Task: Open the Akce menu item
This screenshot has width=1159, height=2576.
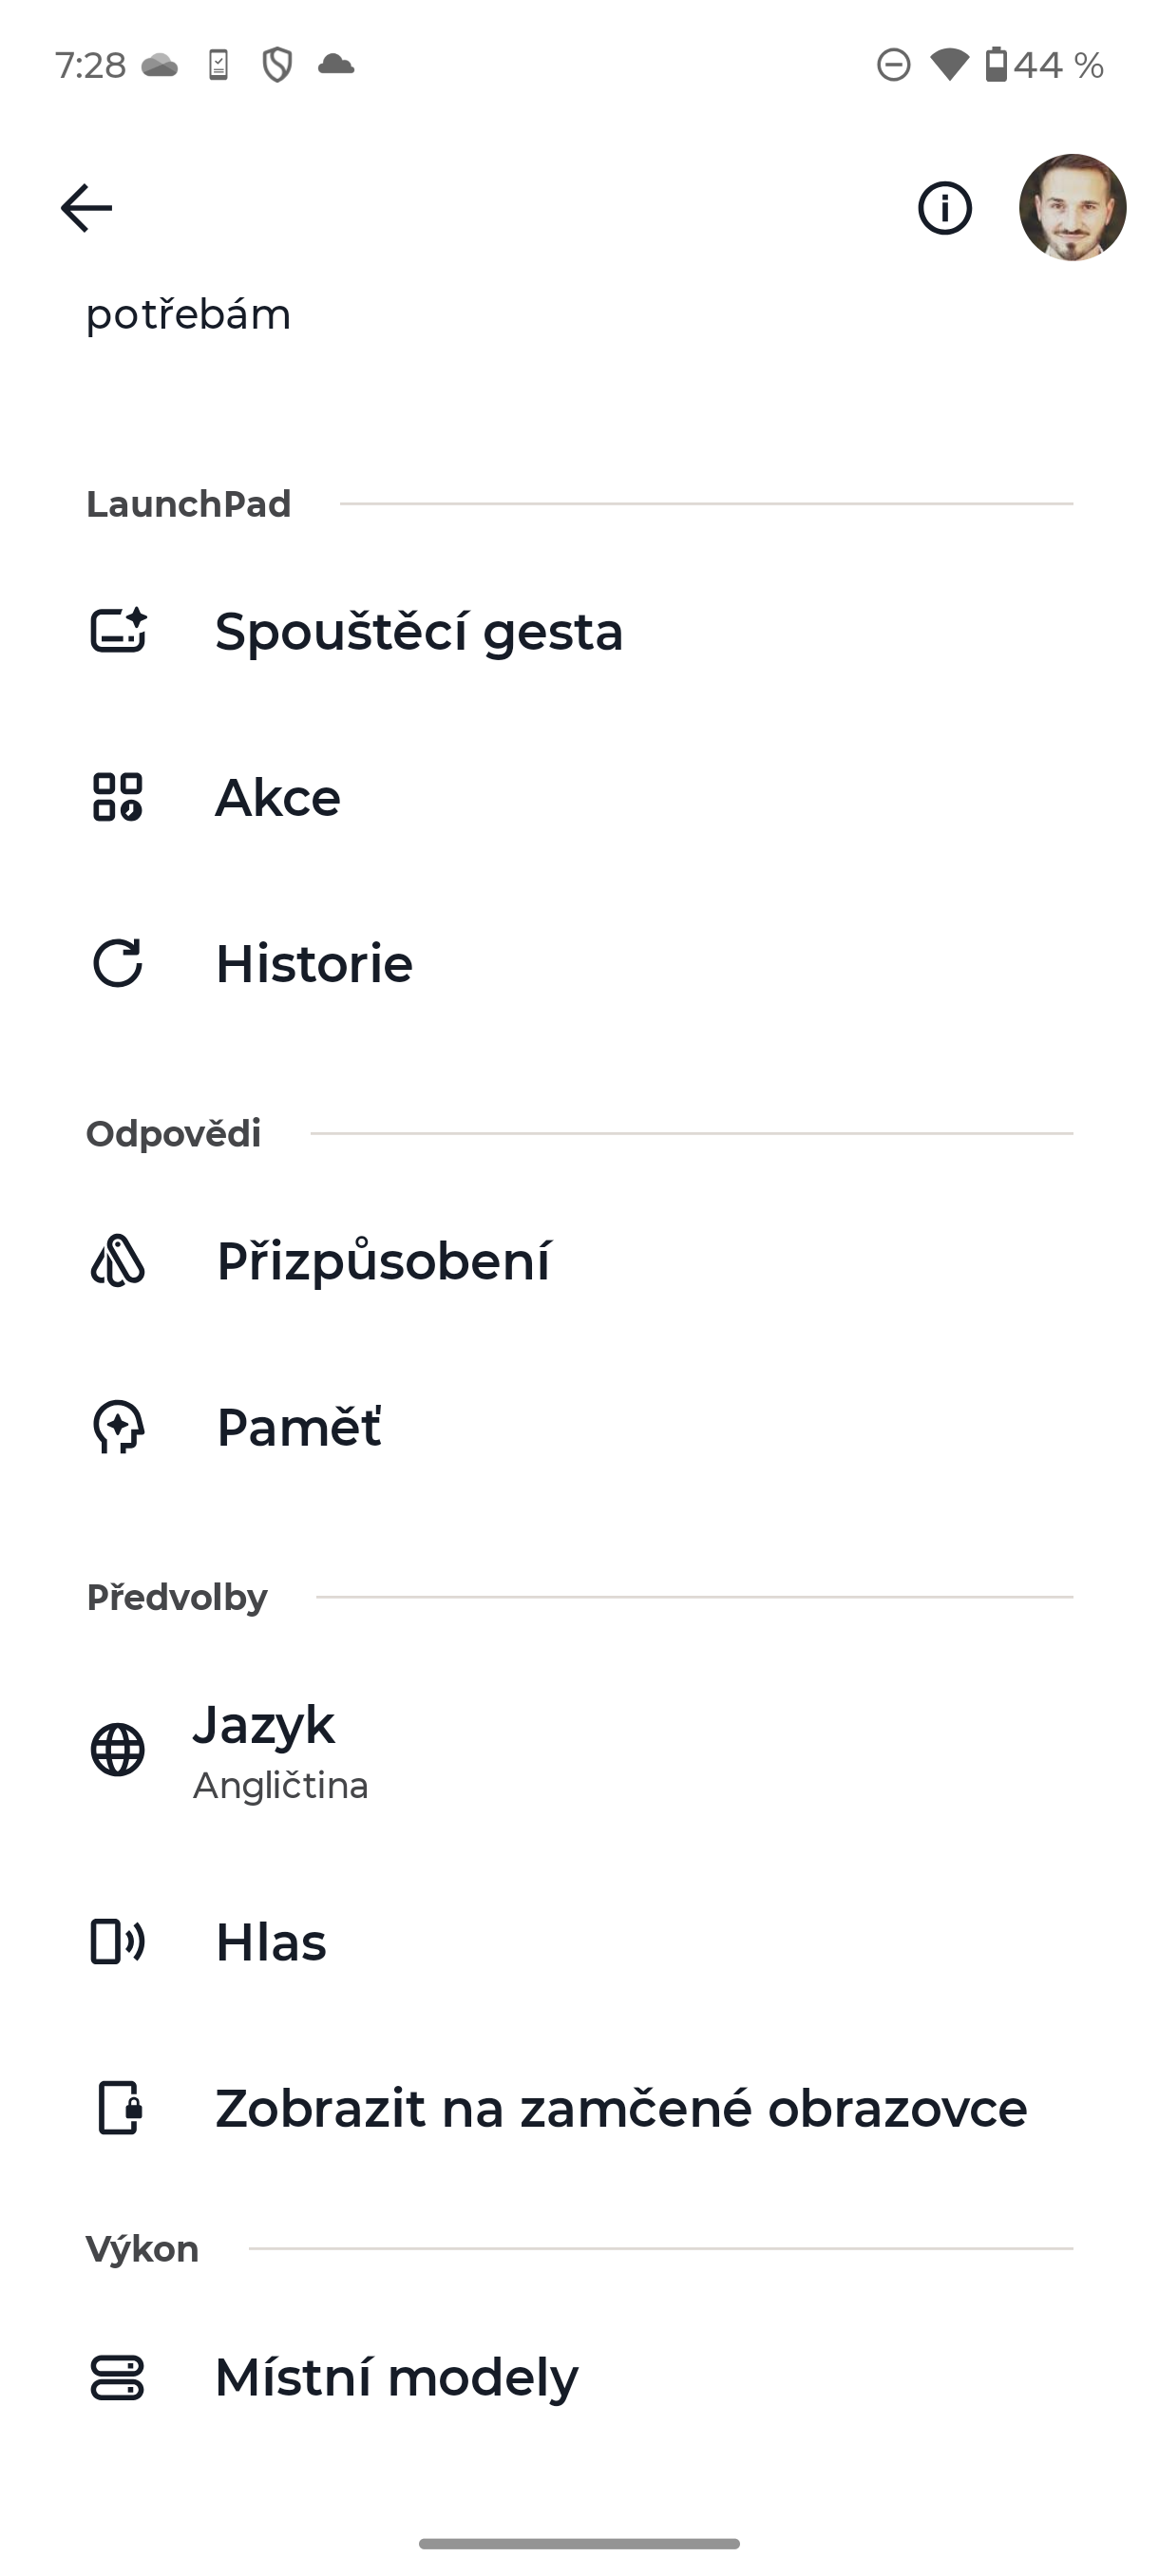Action: [x=278, y=798]
